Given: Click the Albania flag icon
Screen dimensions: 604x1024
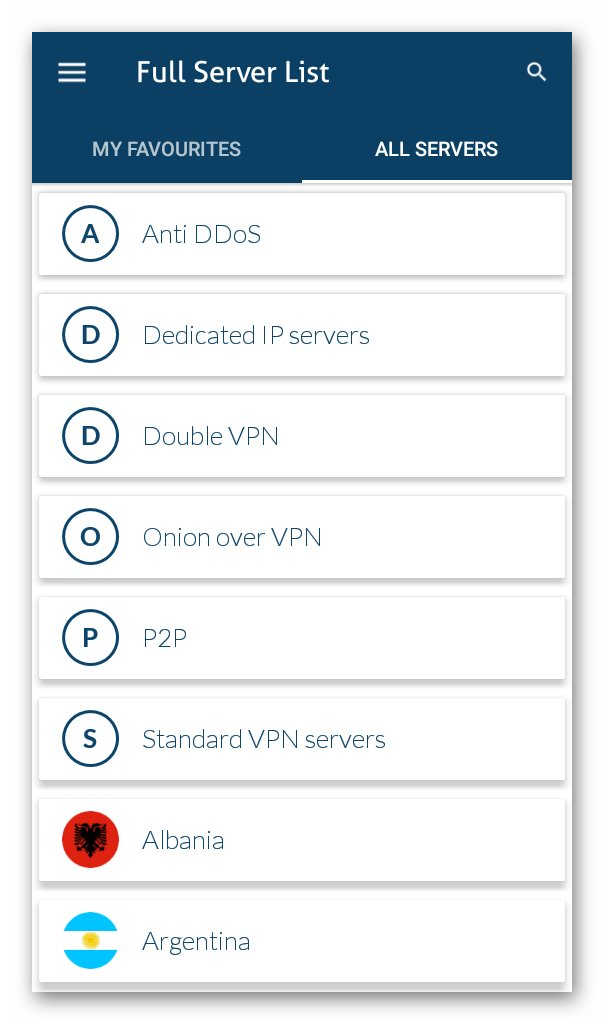Looking at the screenshot, I should [x=90, y=839].
